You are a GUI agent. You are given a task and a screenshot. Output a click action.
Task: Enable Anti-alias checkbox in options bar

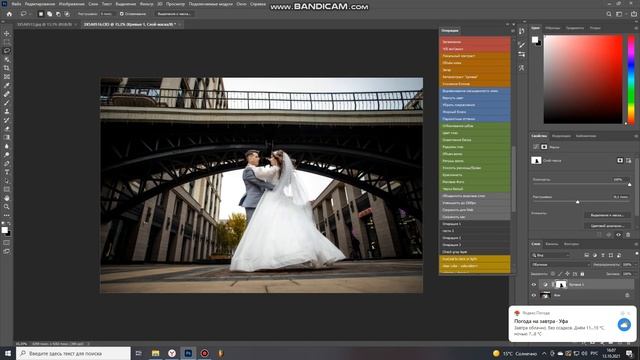(x=121, y=14)
